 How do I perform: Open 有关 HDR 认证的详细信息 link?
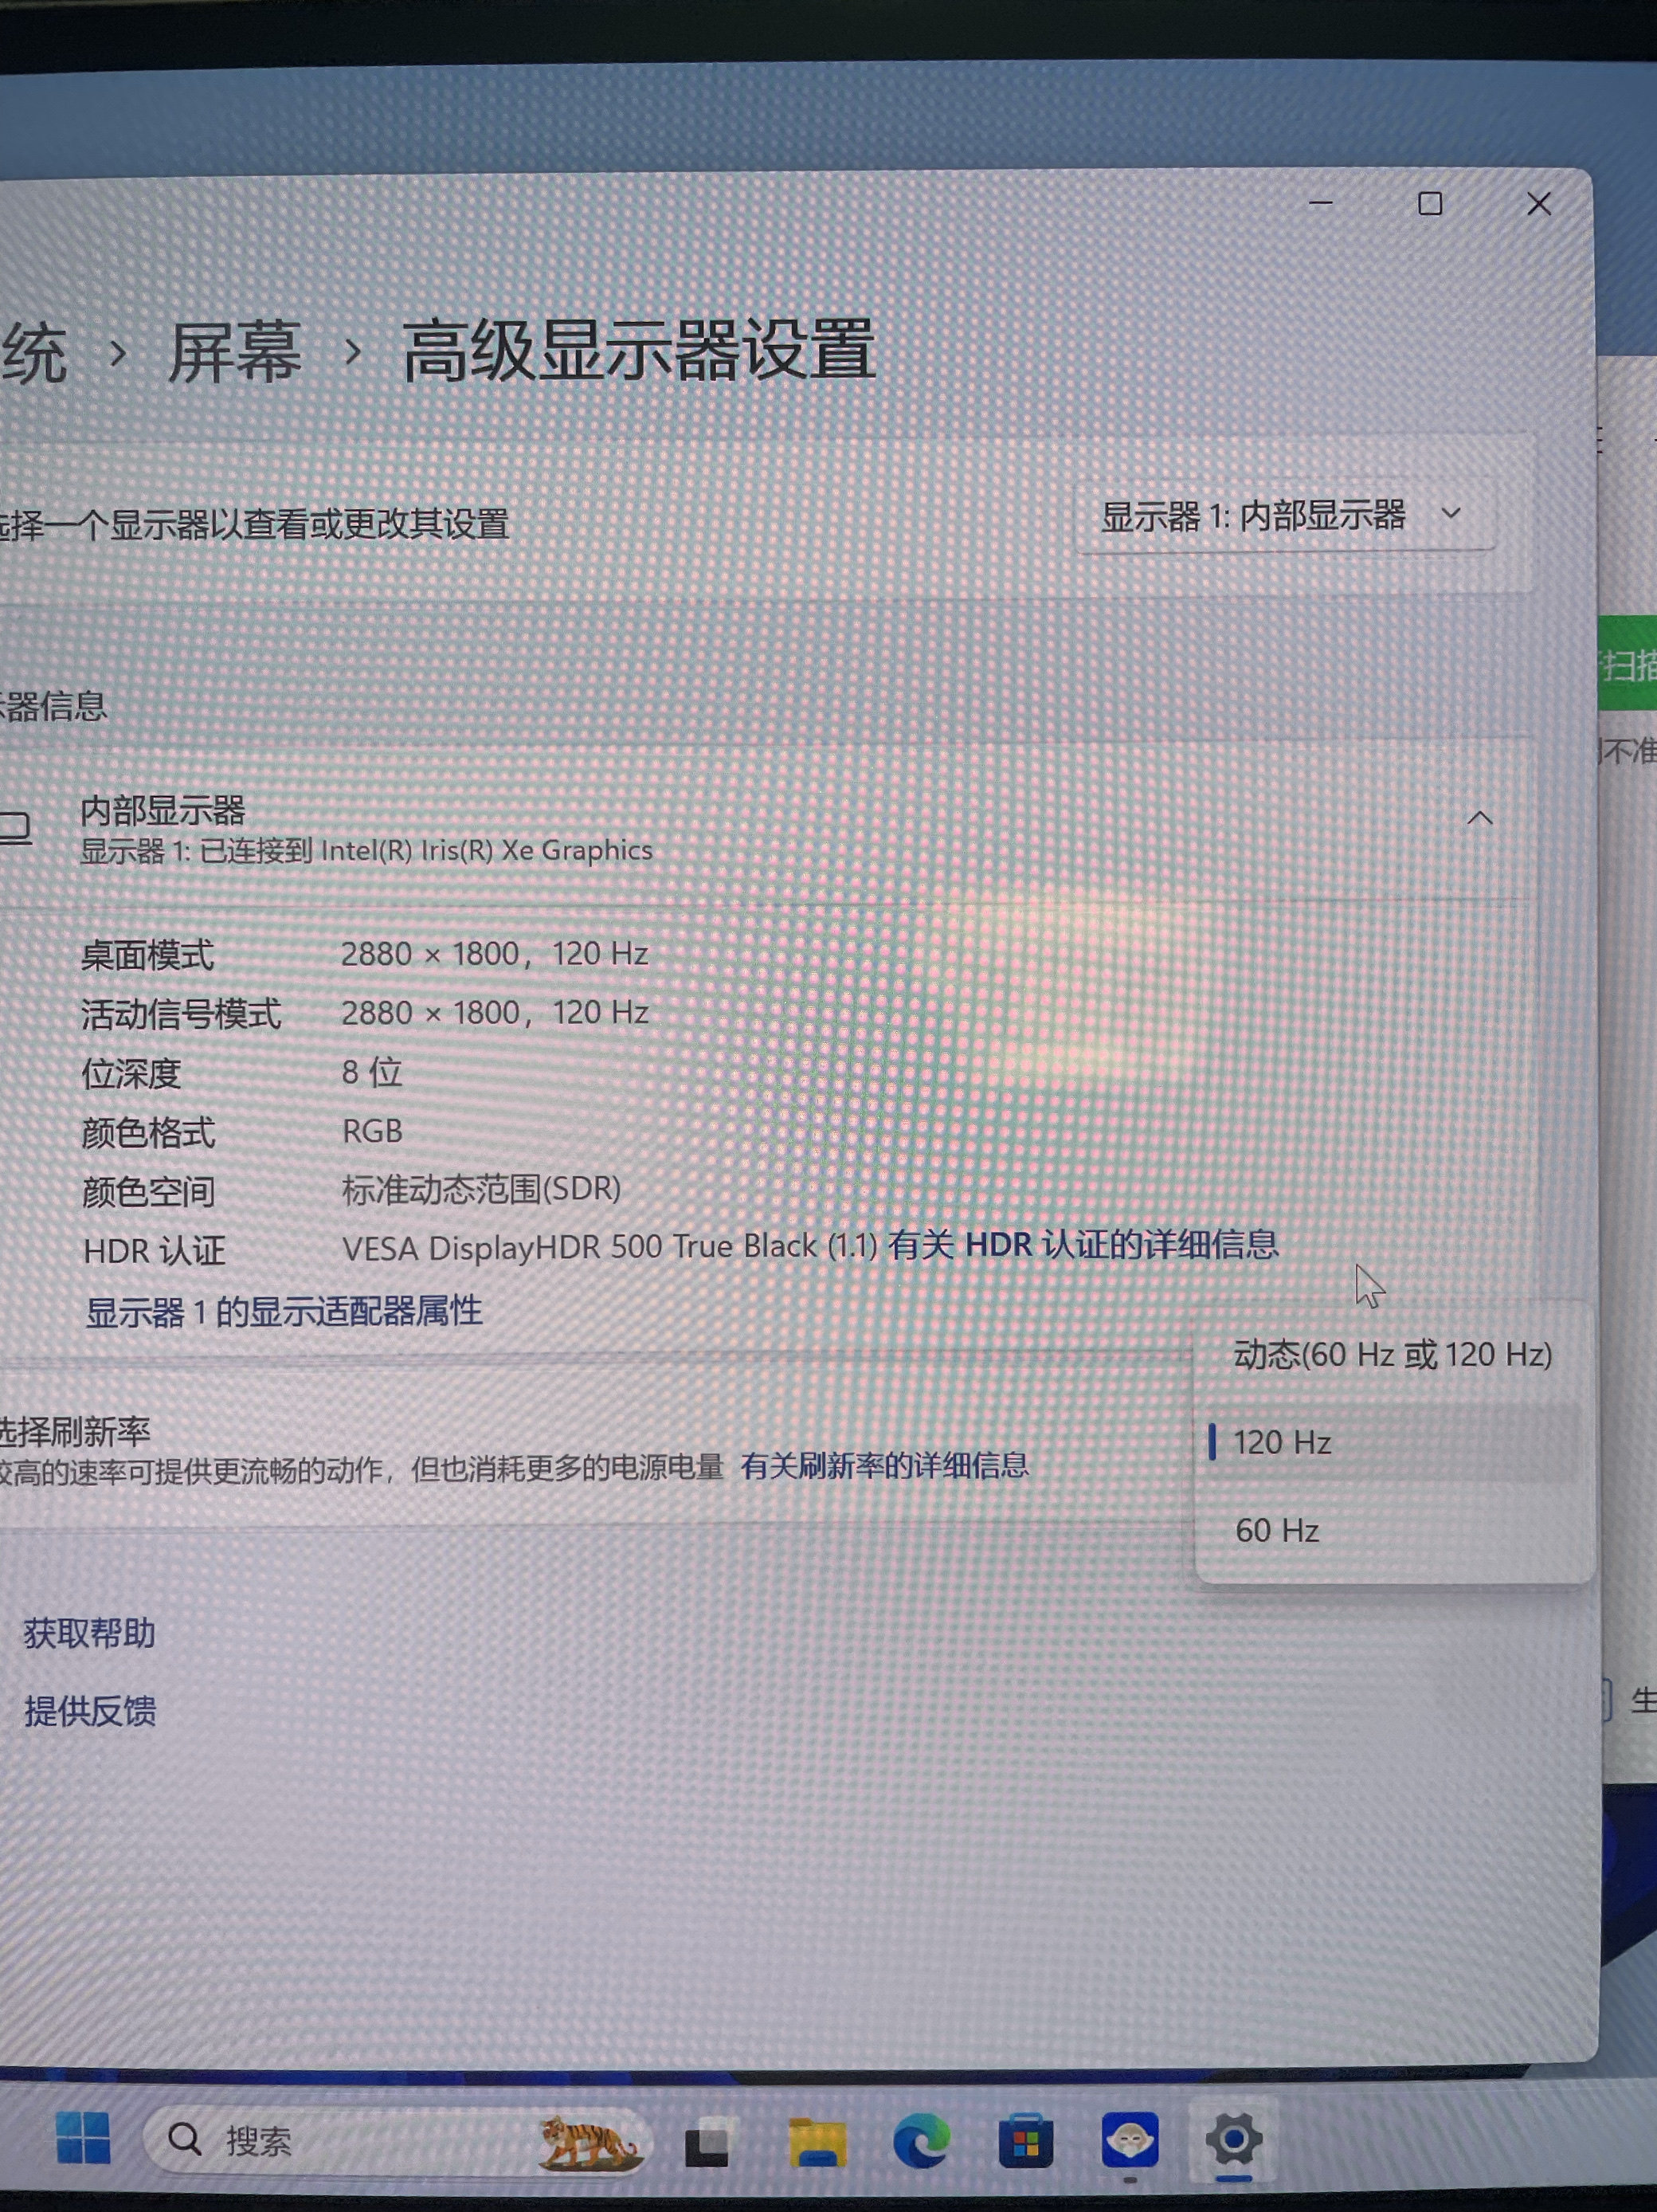point(1083,1245)
